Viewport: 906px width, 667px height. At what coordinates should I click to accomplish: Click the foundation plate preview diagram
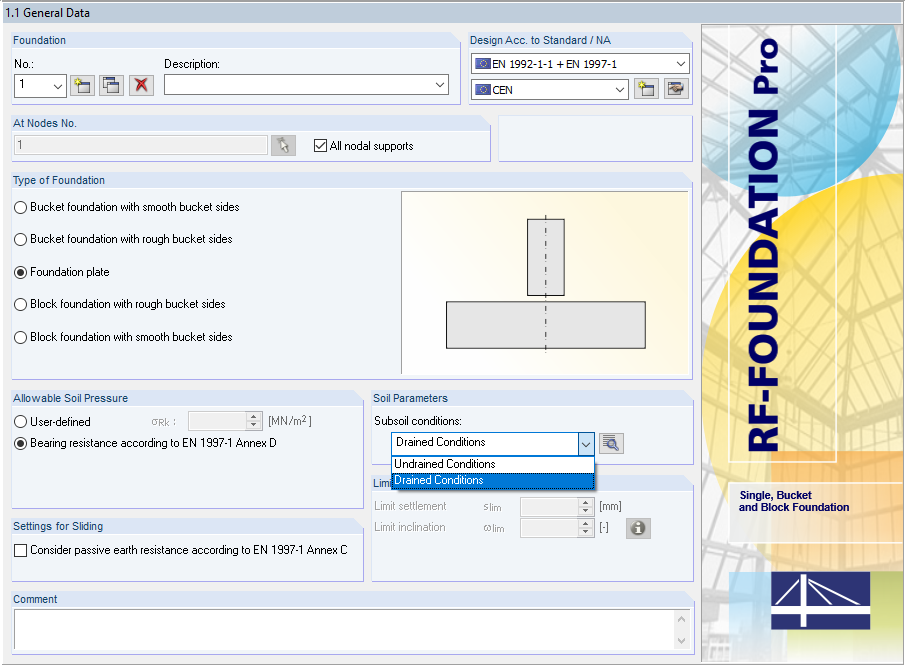(545, 283)
